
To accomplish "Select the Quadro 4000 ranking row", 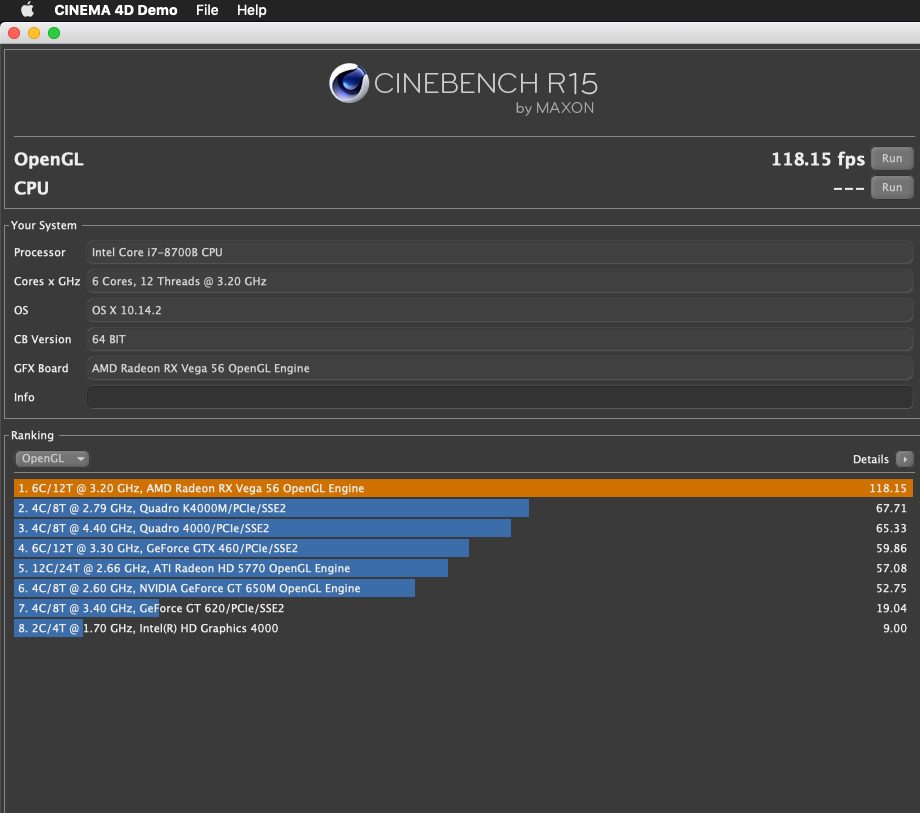I will pos(464,528).
